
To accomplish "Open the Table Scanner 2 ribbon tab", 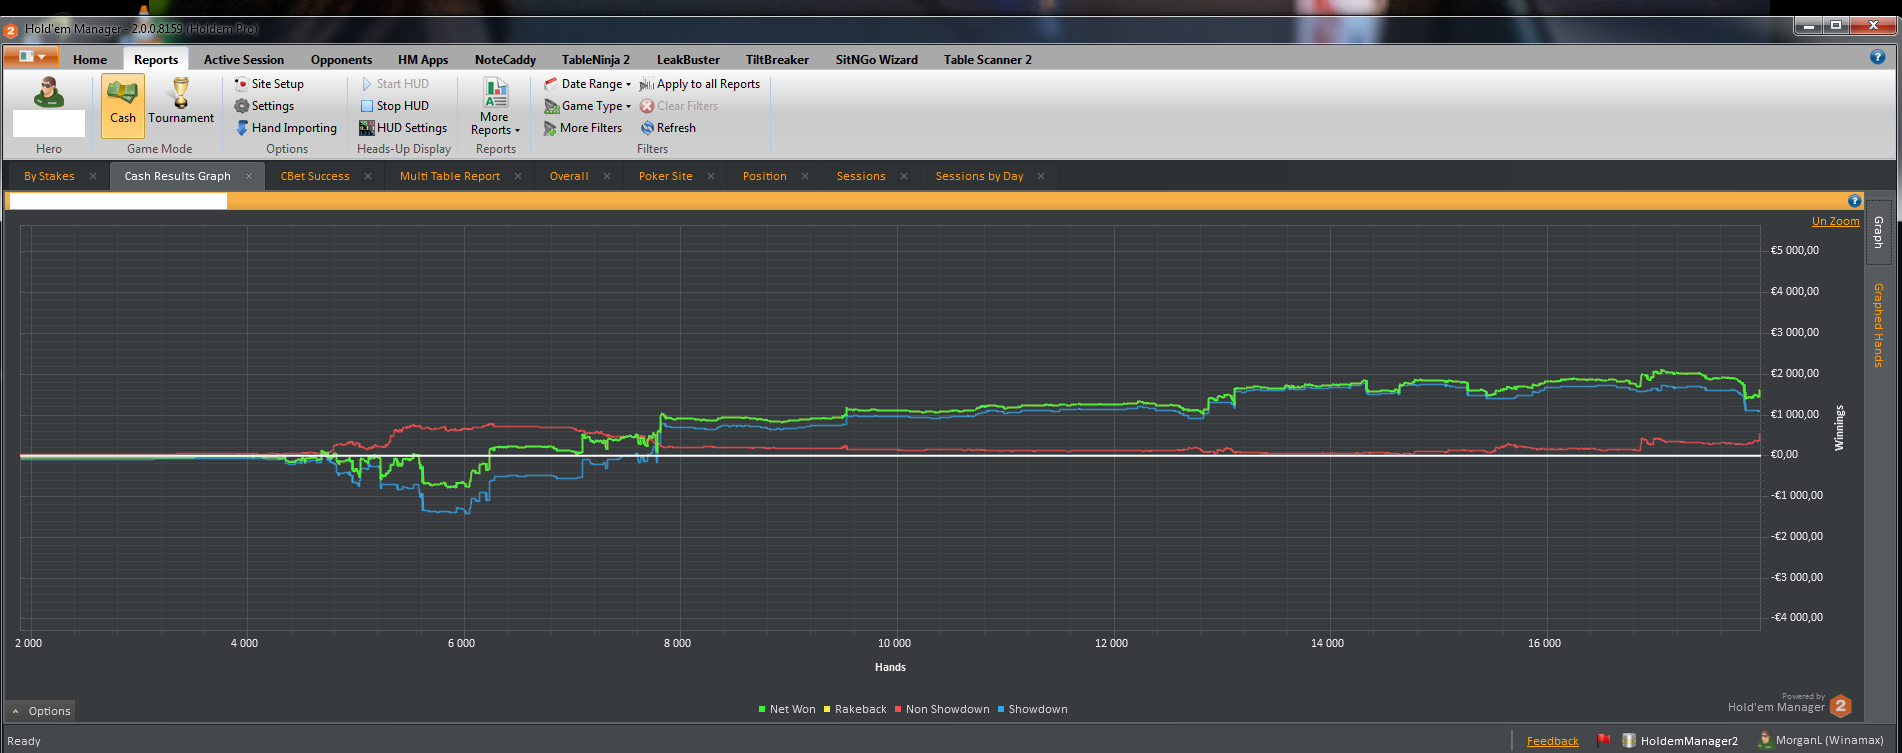I will pos(988,60).
